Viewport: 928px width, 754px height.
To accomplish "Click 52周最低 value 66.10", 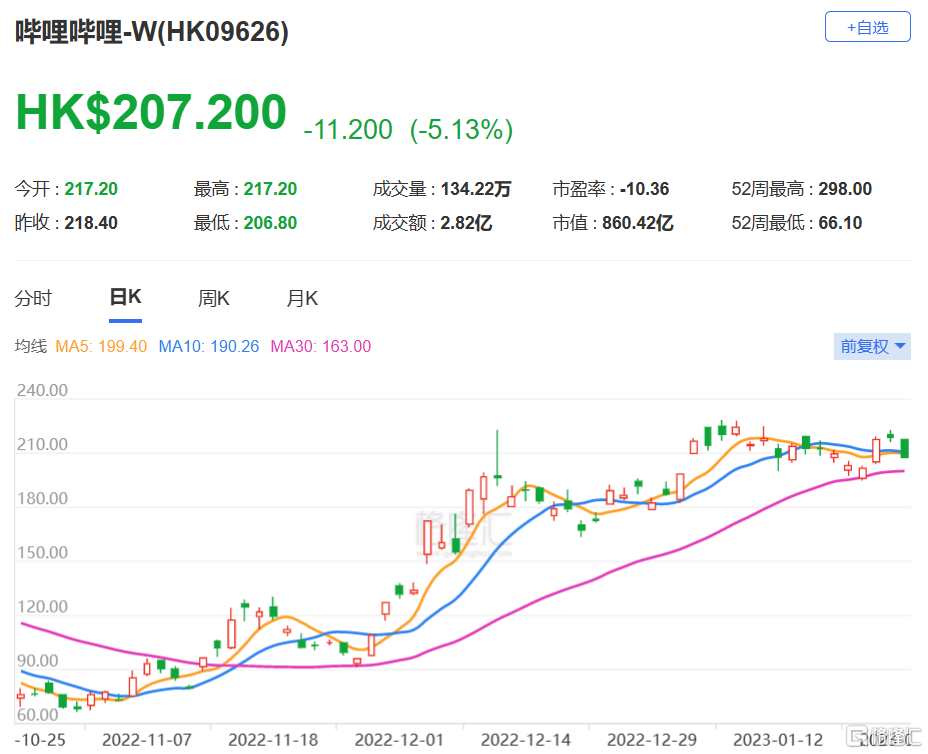I will pyautogui.click(x=840, y=223).
